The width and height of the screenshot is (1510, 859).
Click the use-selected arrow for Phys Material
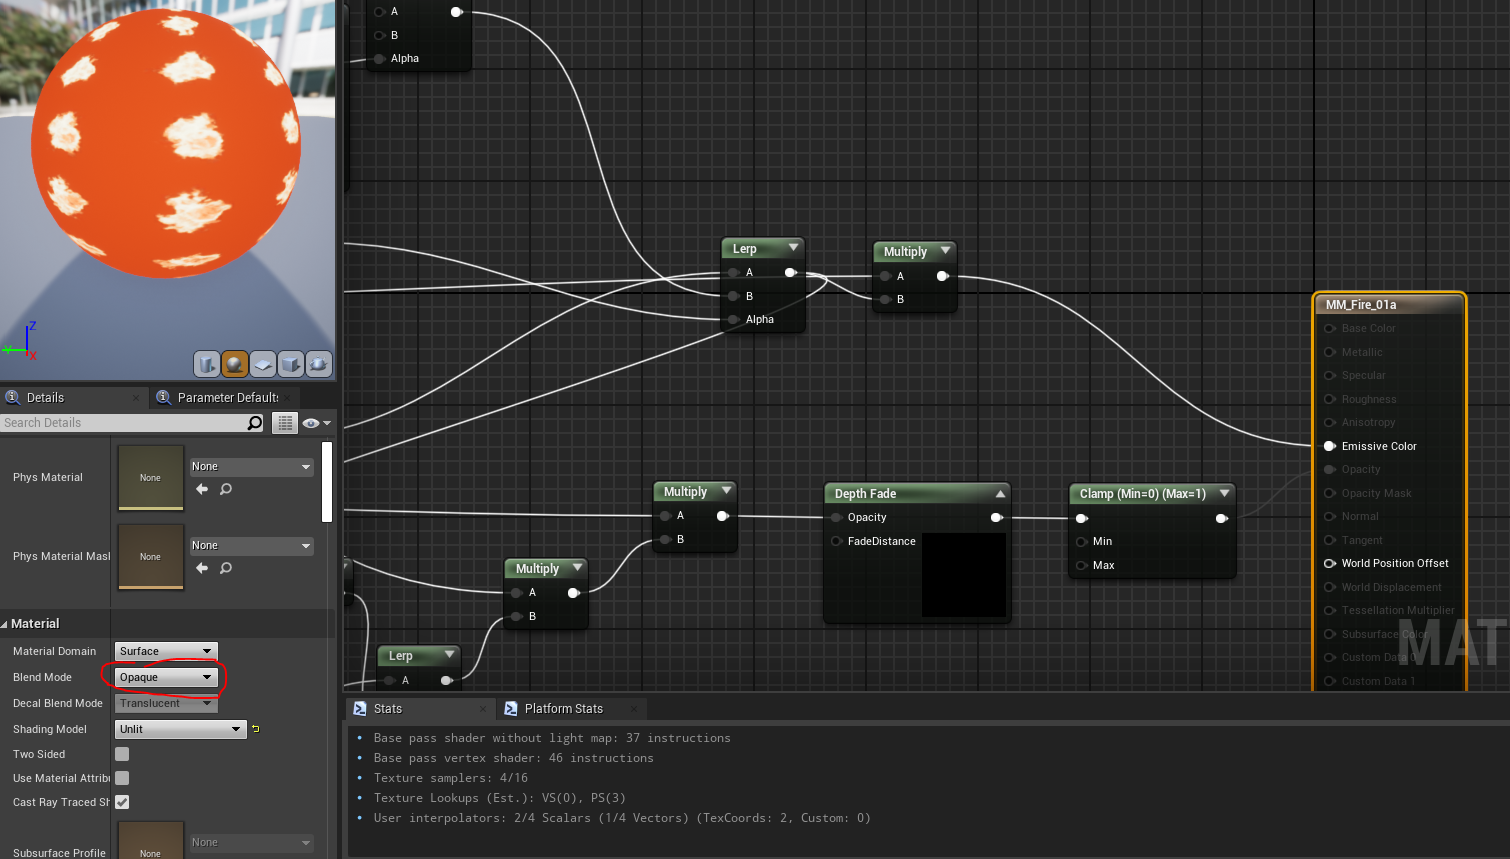coord(203,489)
